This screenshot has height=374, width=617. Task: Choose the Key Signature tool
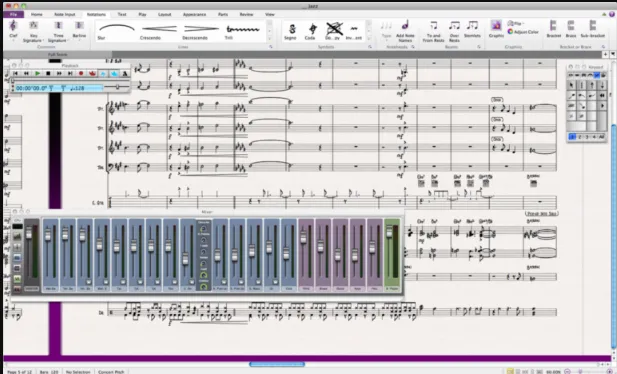(x=33, y=31)
